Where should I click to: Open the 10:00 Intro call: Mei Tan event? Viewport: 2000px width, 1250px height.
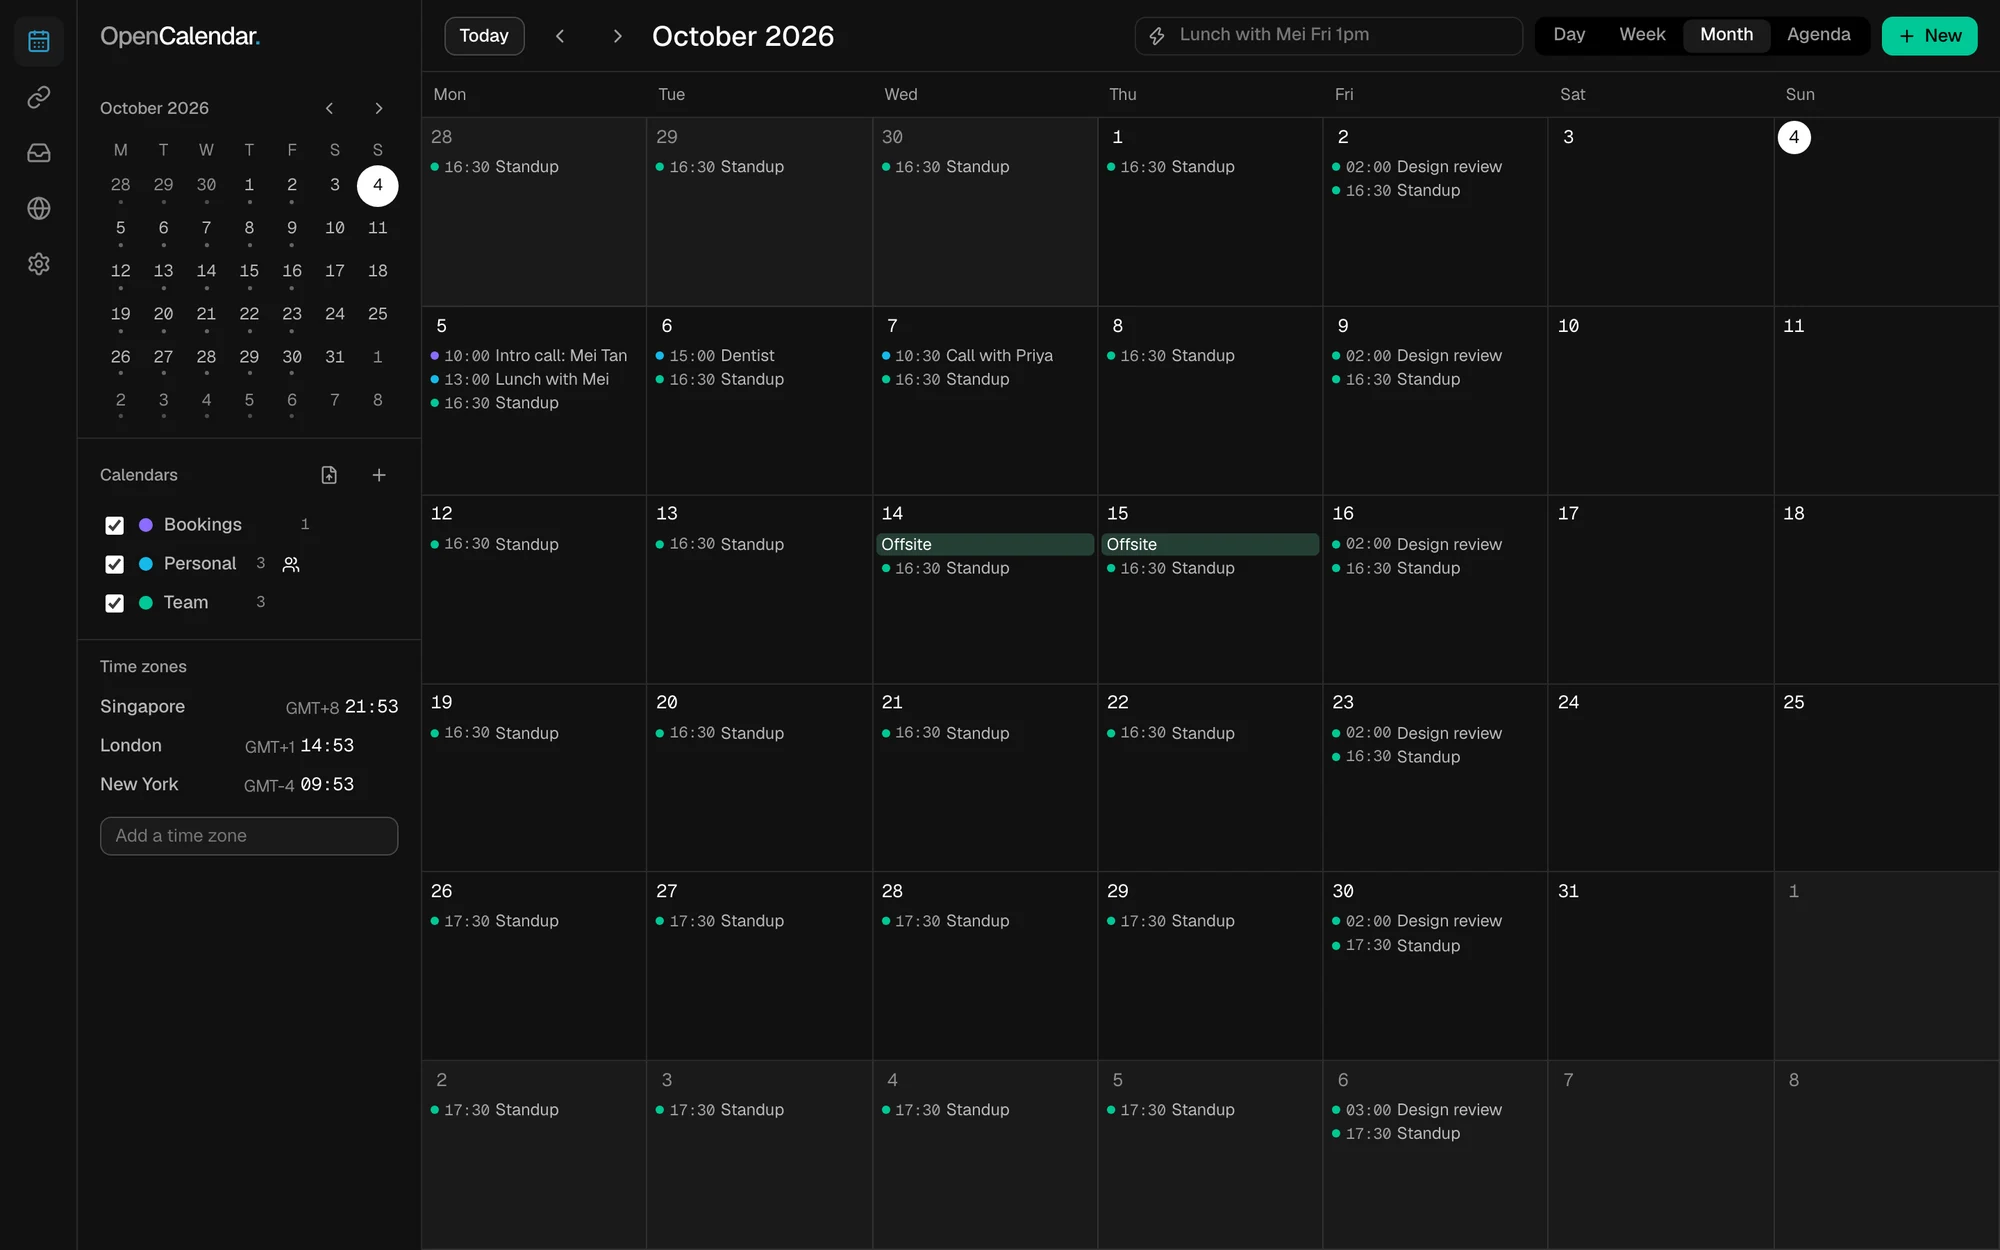tap(534, 356)
